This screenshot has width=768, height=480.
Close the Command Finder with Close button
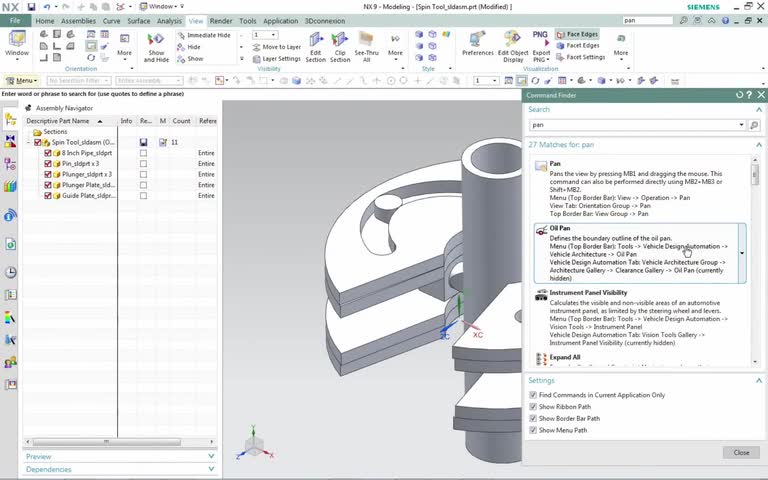(741, 453)
